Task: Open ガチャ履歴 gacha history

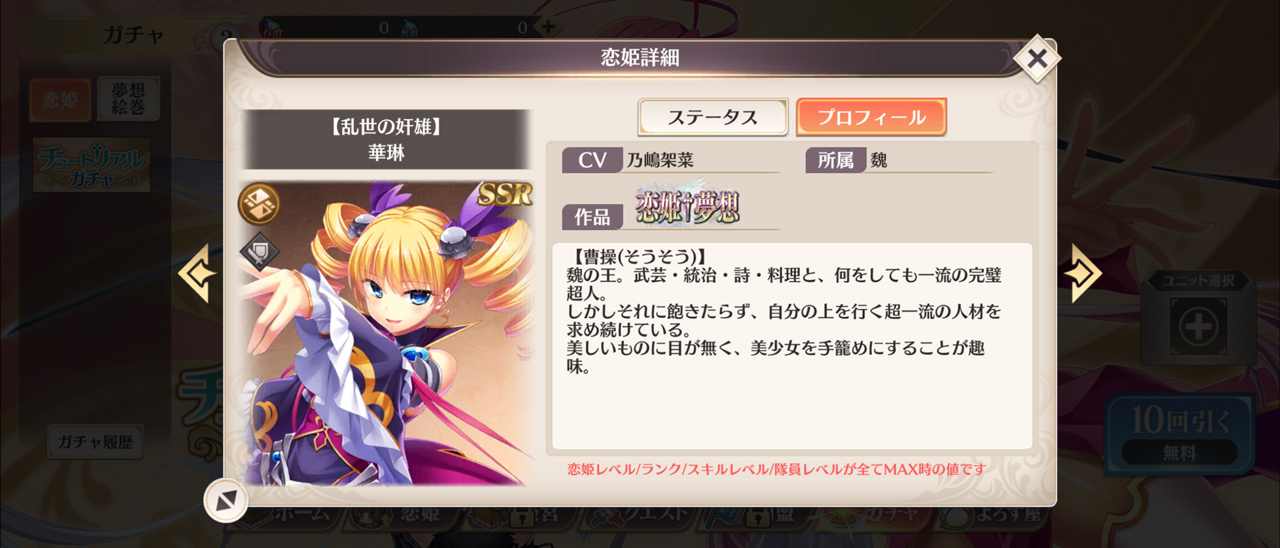Action: [95, 441]
